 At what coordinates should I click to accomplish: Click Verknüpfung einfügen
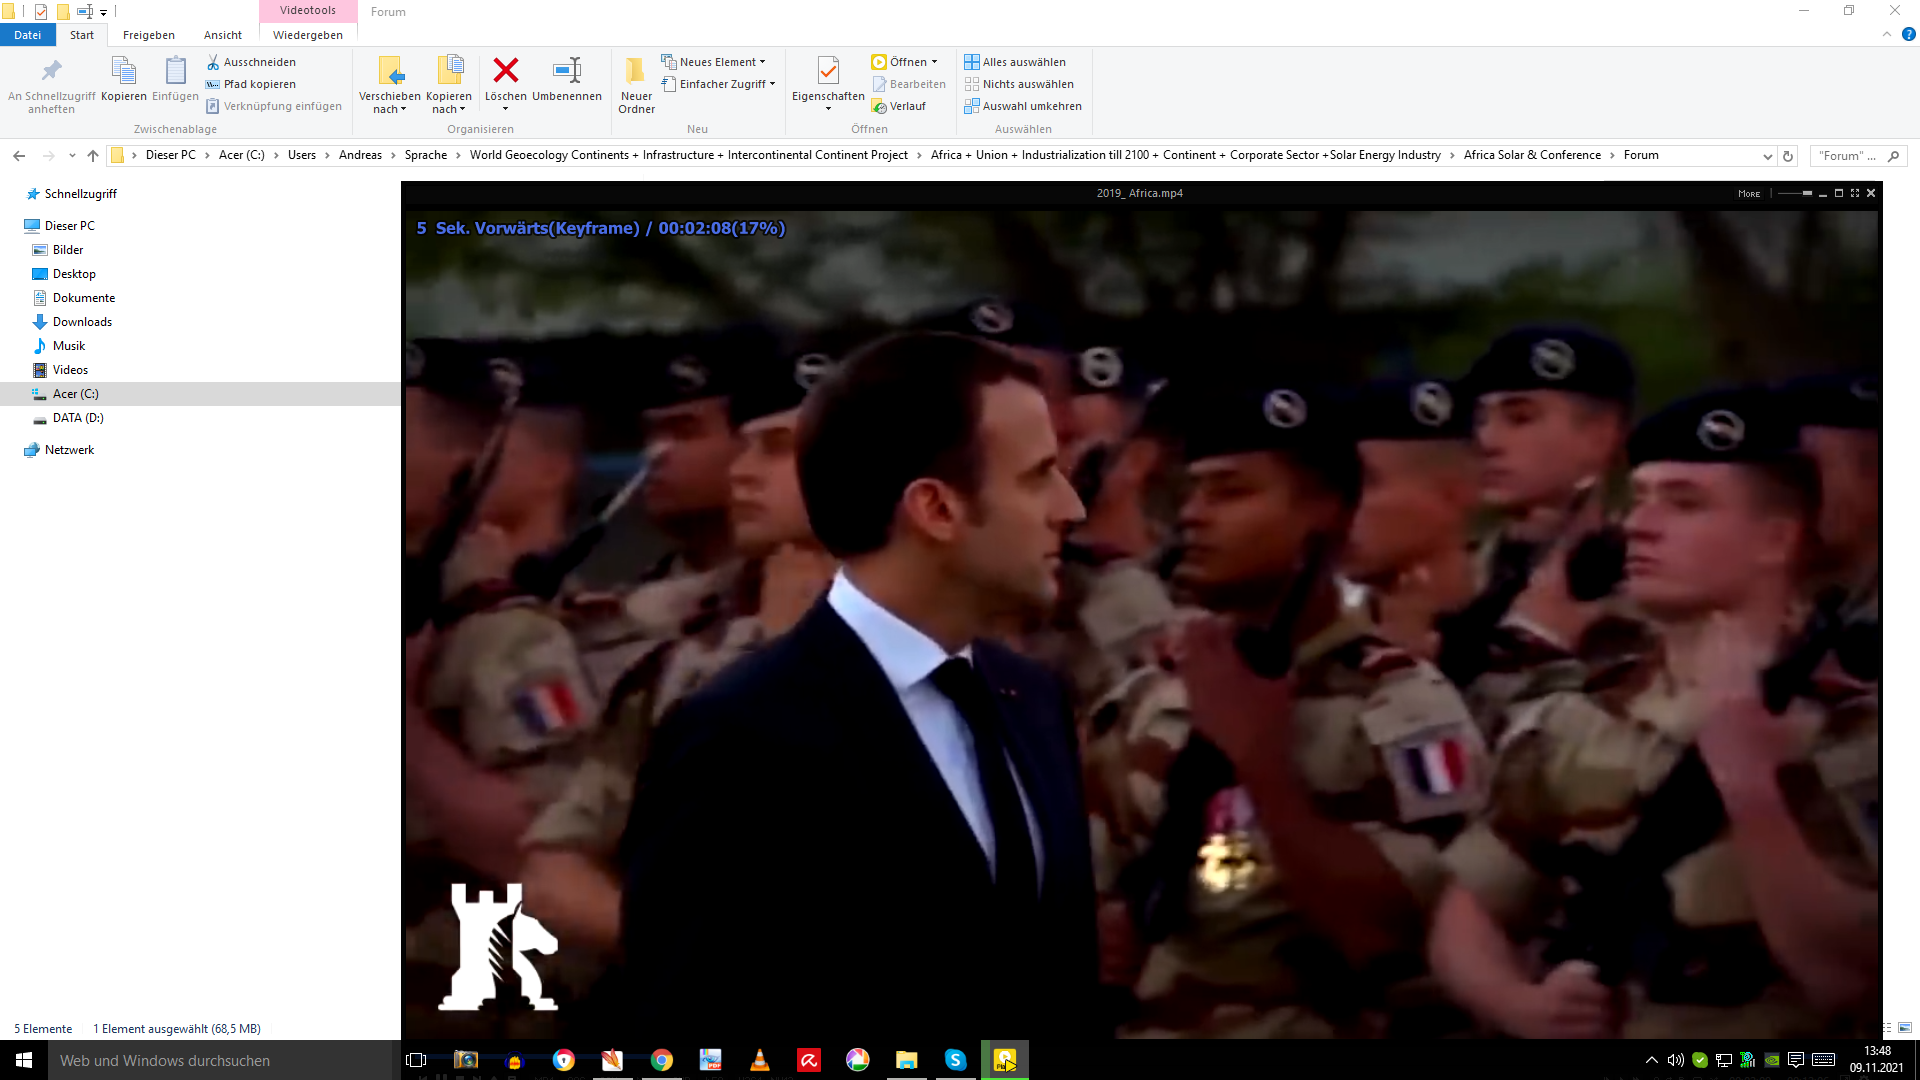pyautogui.click(x=274, y=106)
